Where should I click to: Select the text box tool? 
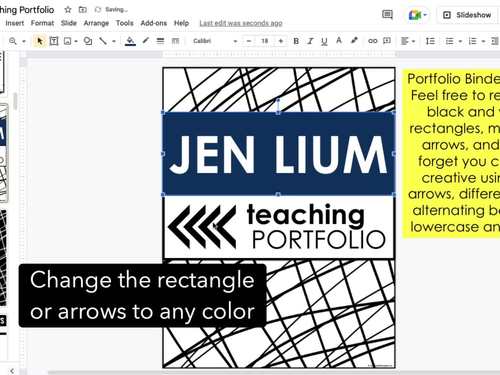point(54,41)
